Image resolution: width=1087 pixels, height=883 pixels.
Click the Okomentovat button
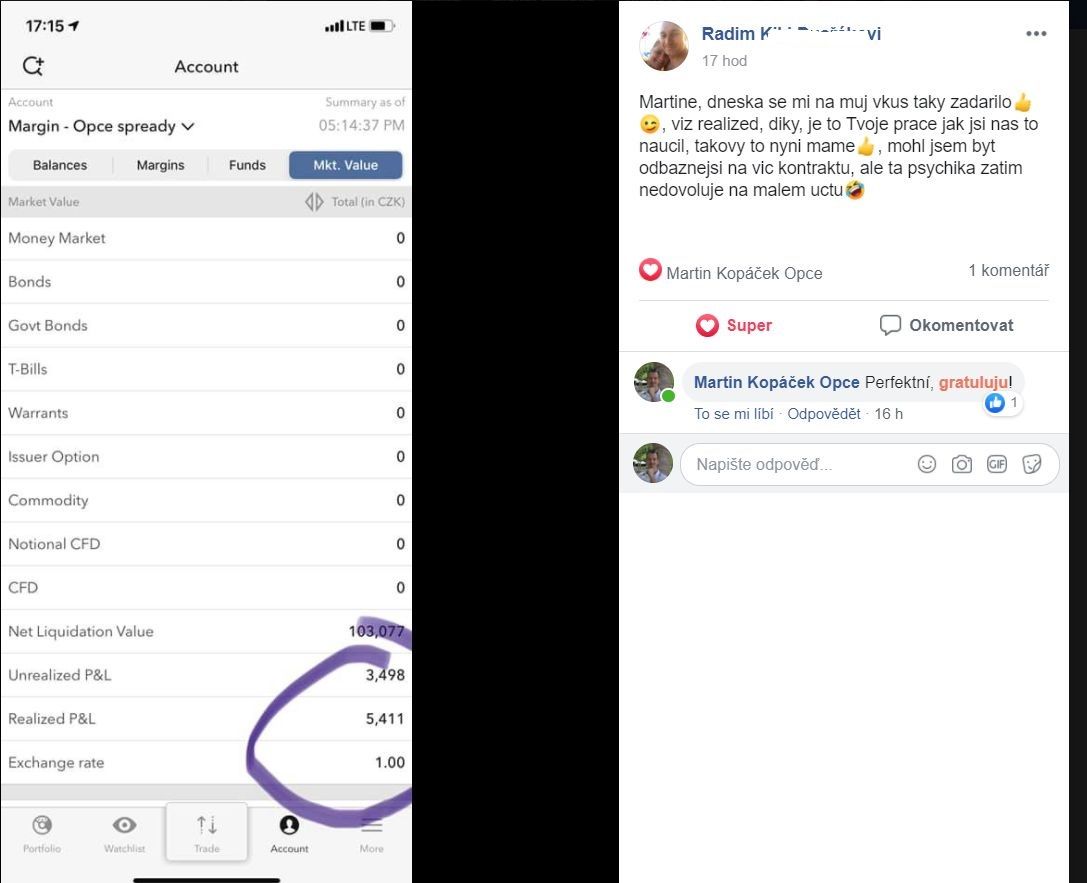946,325
